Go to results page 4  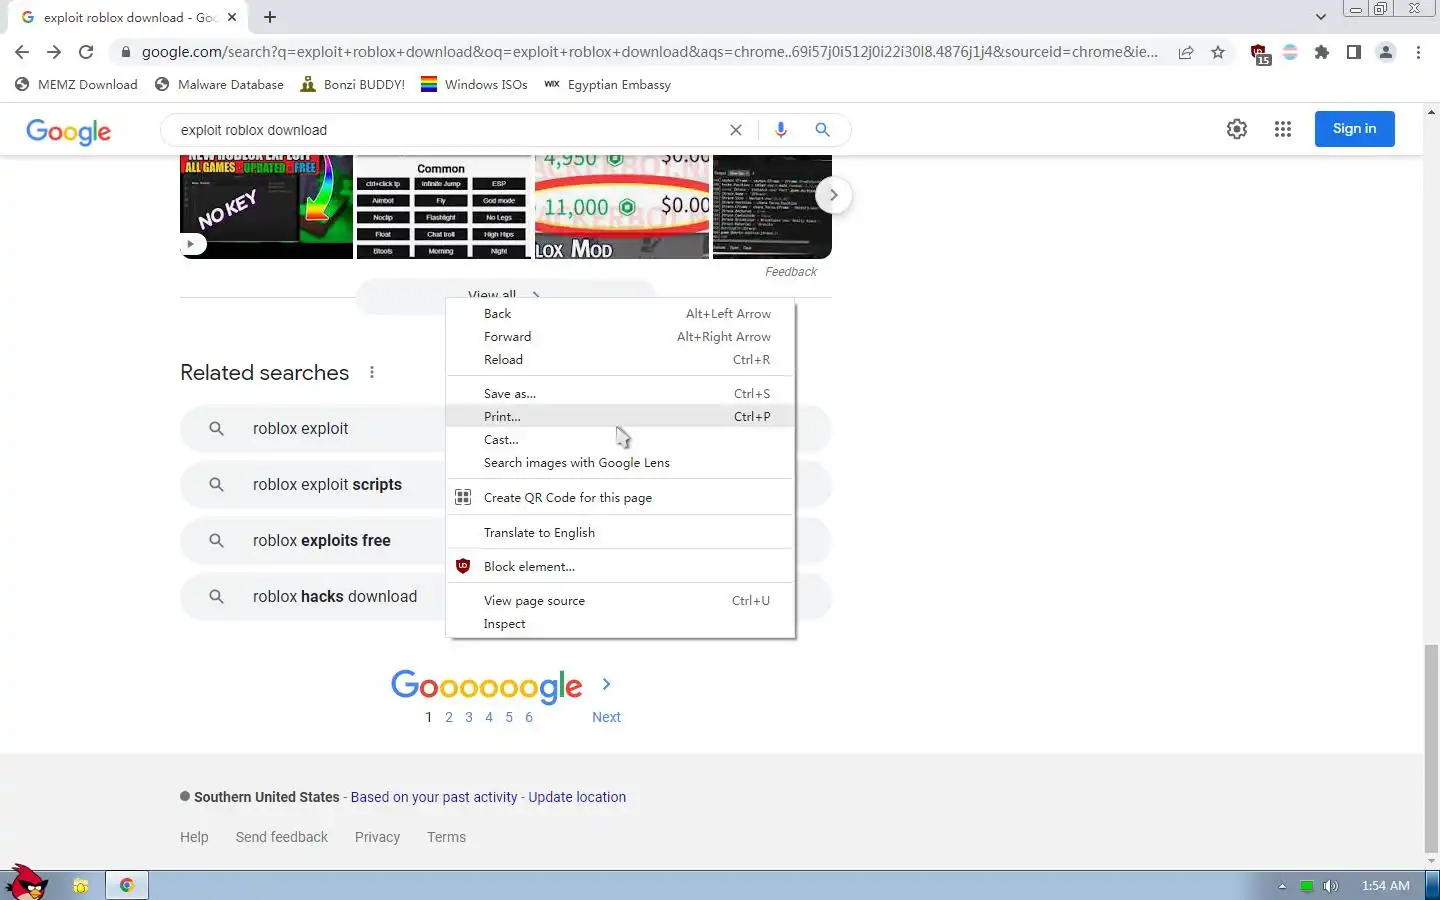coord(489,717)
